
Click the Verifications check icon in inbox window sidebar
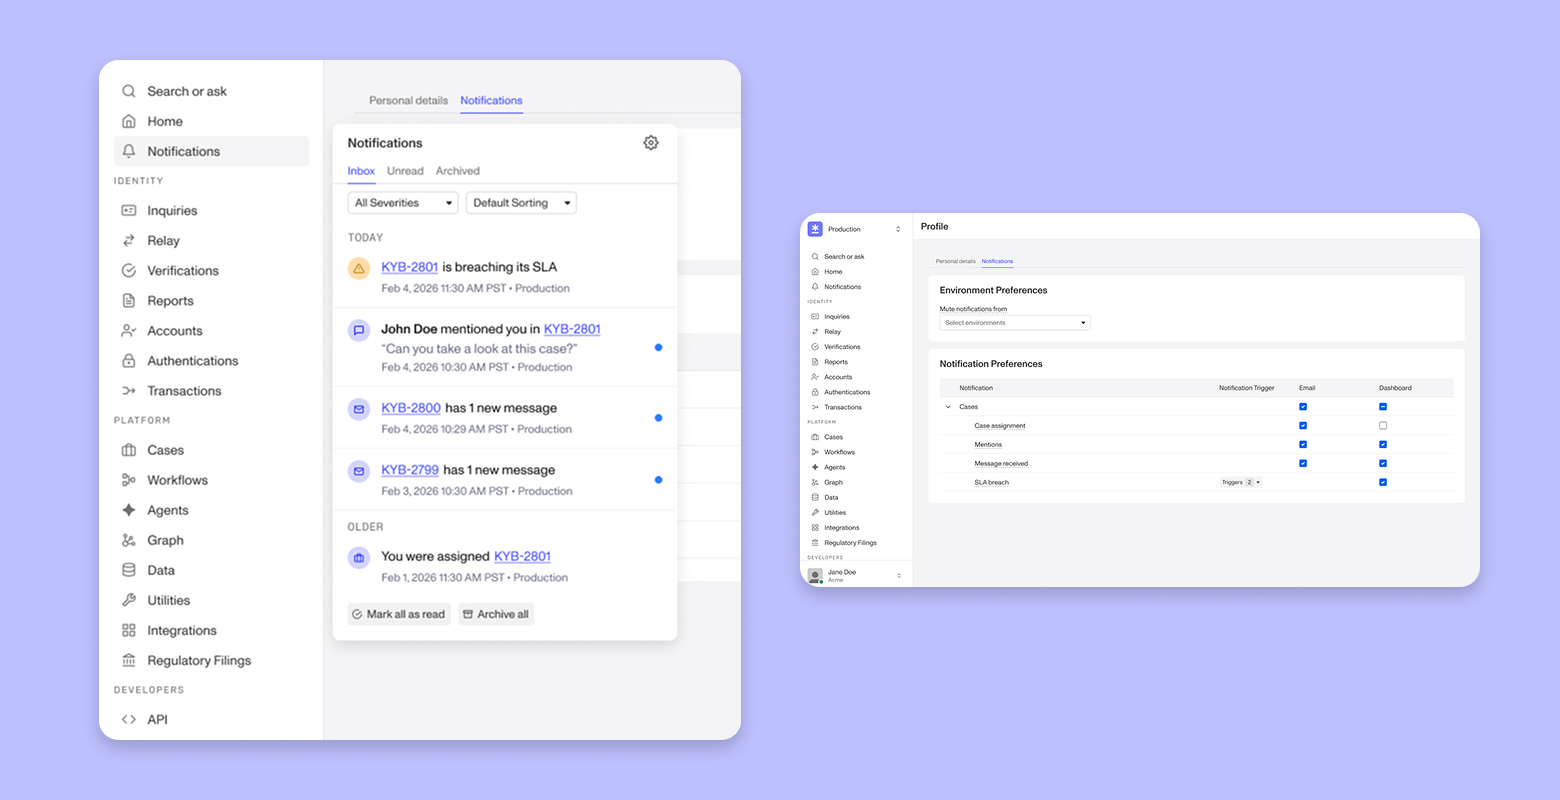(129, 271)
